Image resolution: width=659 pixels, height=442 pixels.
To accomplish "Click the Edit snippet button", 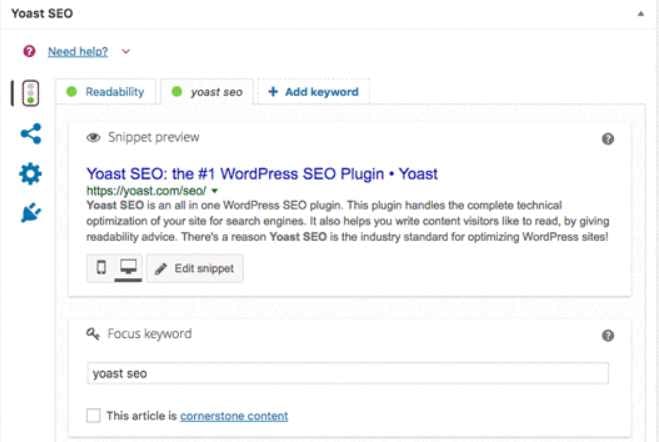I will point(195,268).
